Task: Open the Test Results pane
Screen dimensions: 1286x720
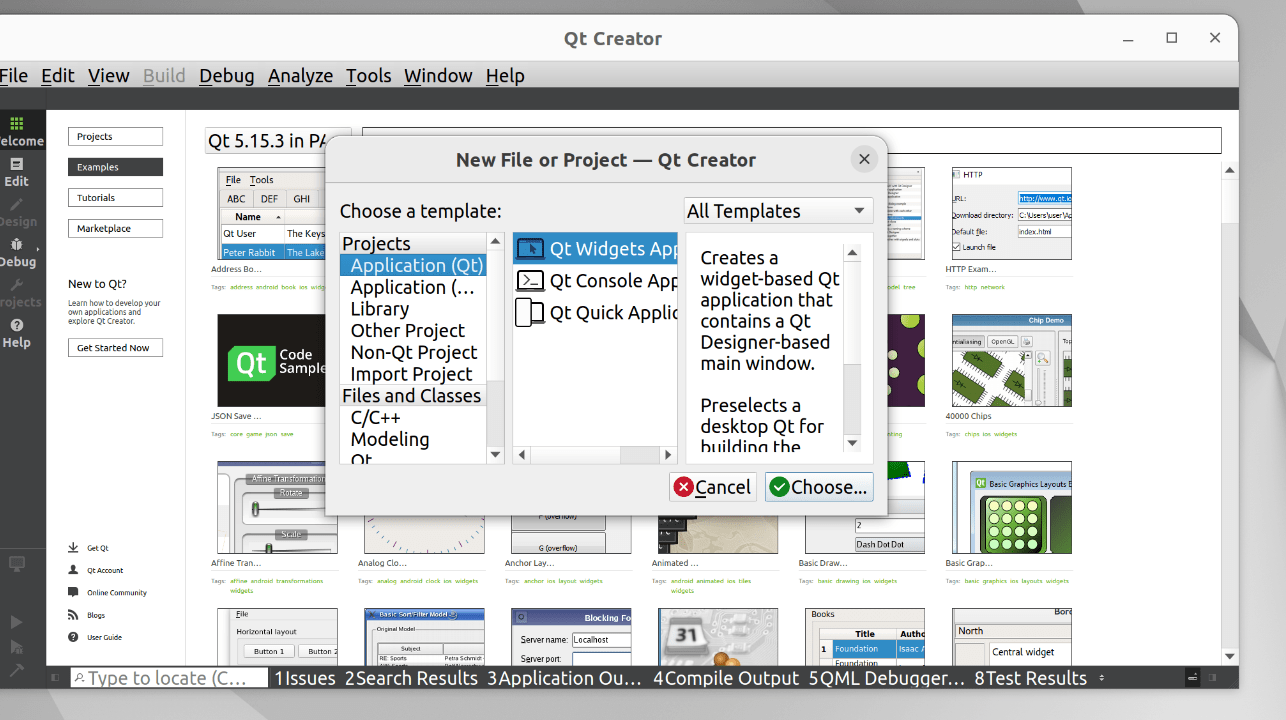Action: coord(1030,678)
